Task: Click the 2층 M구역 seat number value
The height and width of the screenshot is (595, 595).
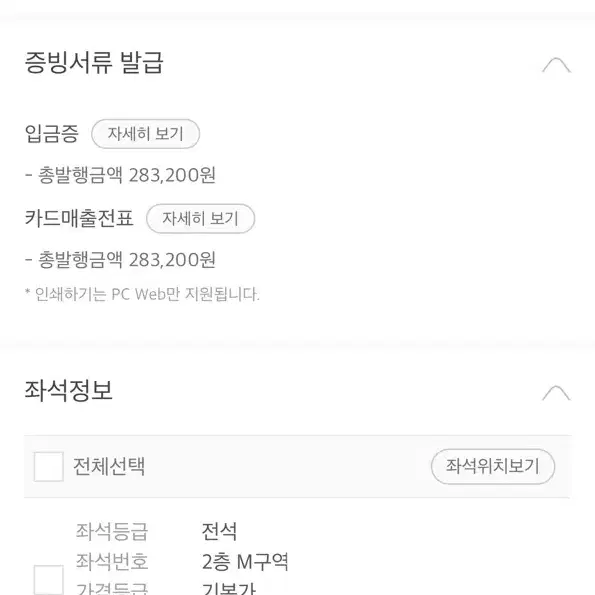Action: click(245, 562)
